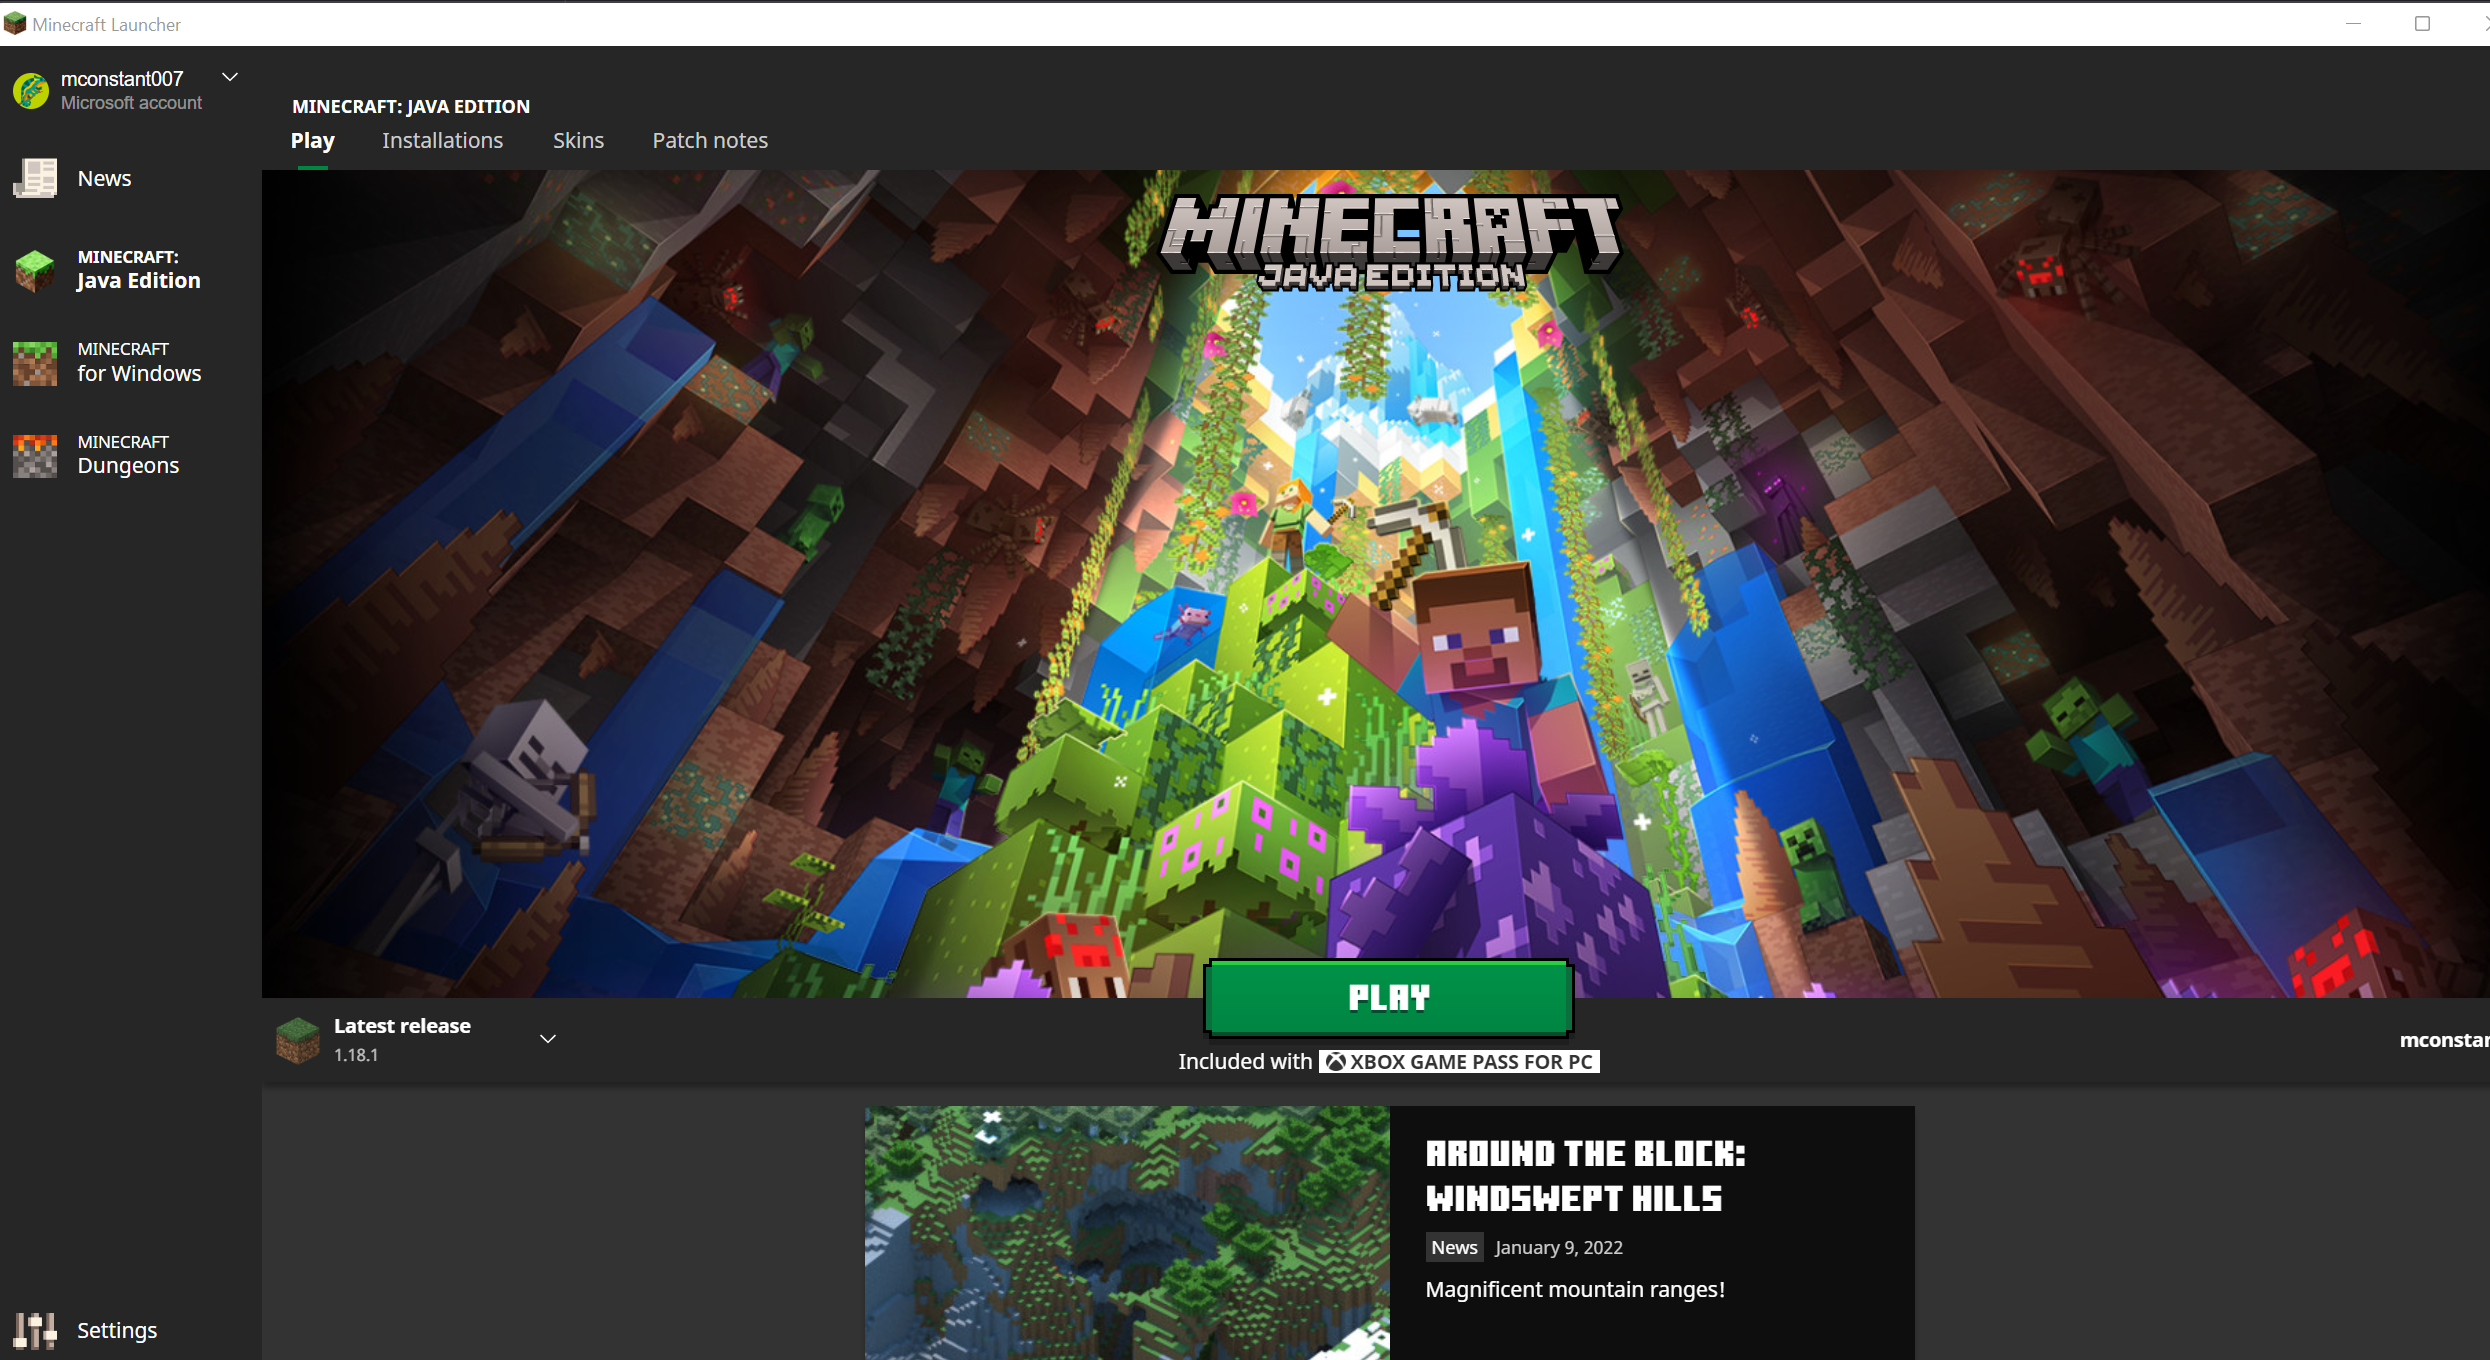
Task: Click the green PLAY button
Action: point(1389,997)
